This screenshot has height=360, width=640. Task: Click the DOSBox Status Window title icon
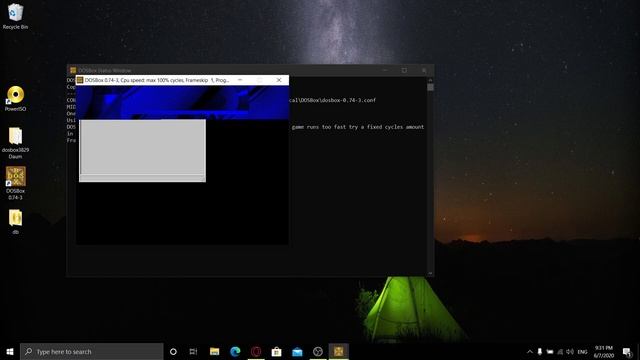pos(73,70)
